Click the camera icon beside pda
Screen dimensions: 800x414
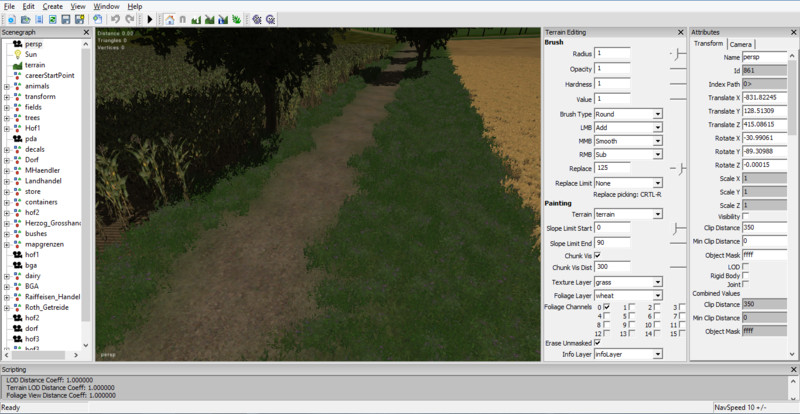17,138
